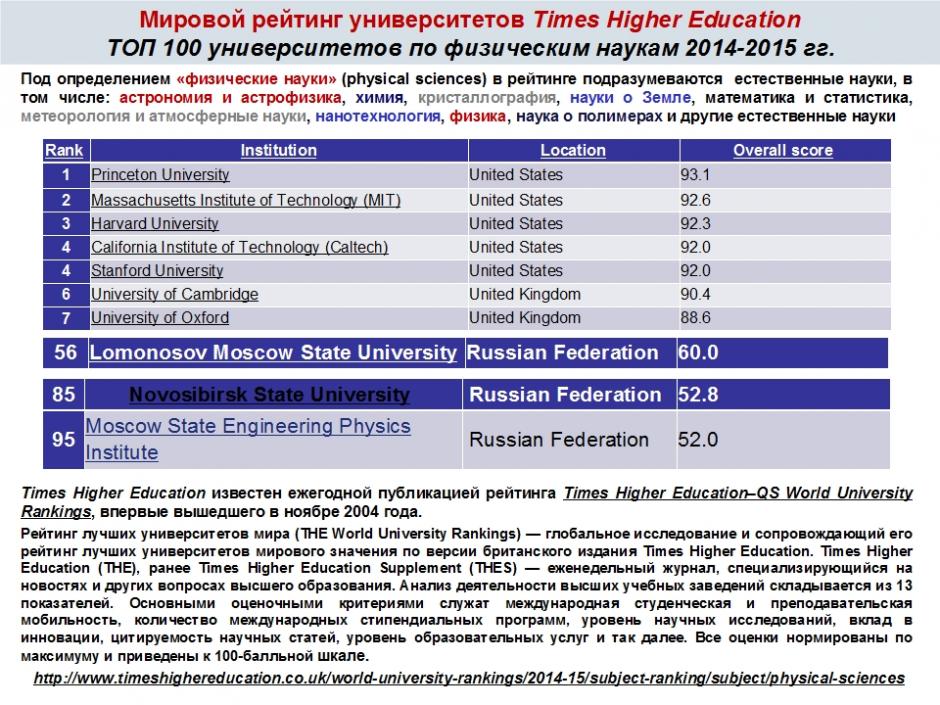Screen dimensions: 940x705
Task: Click rank number 56
Action: coord(65,352)
